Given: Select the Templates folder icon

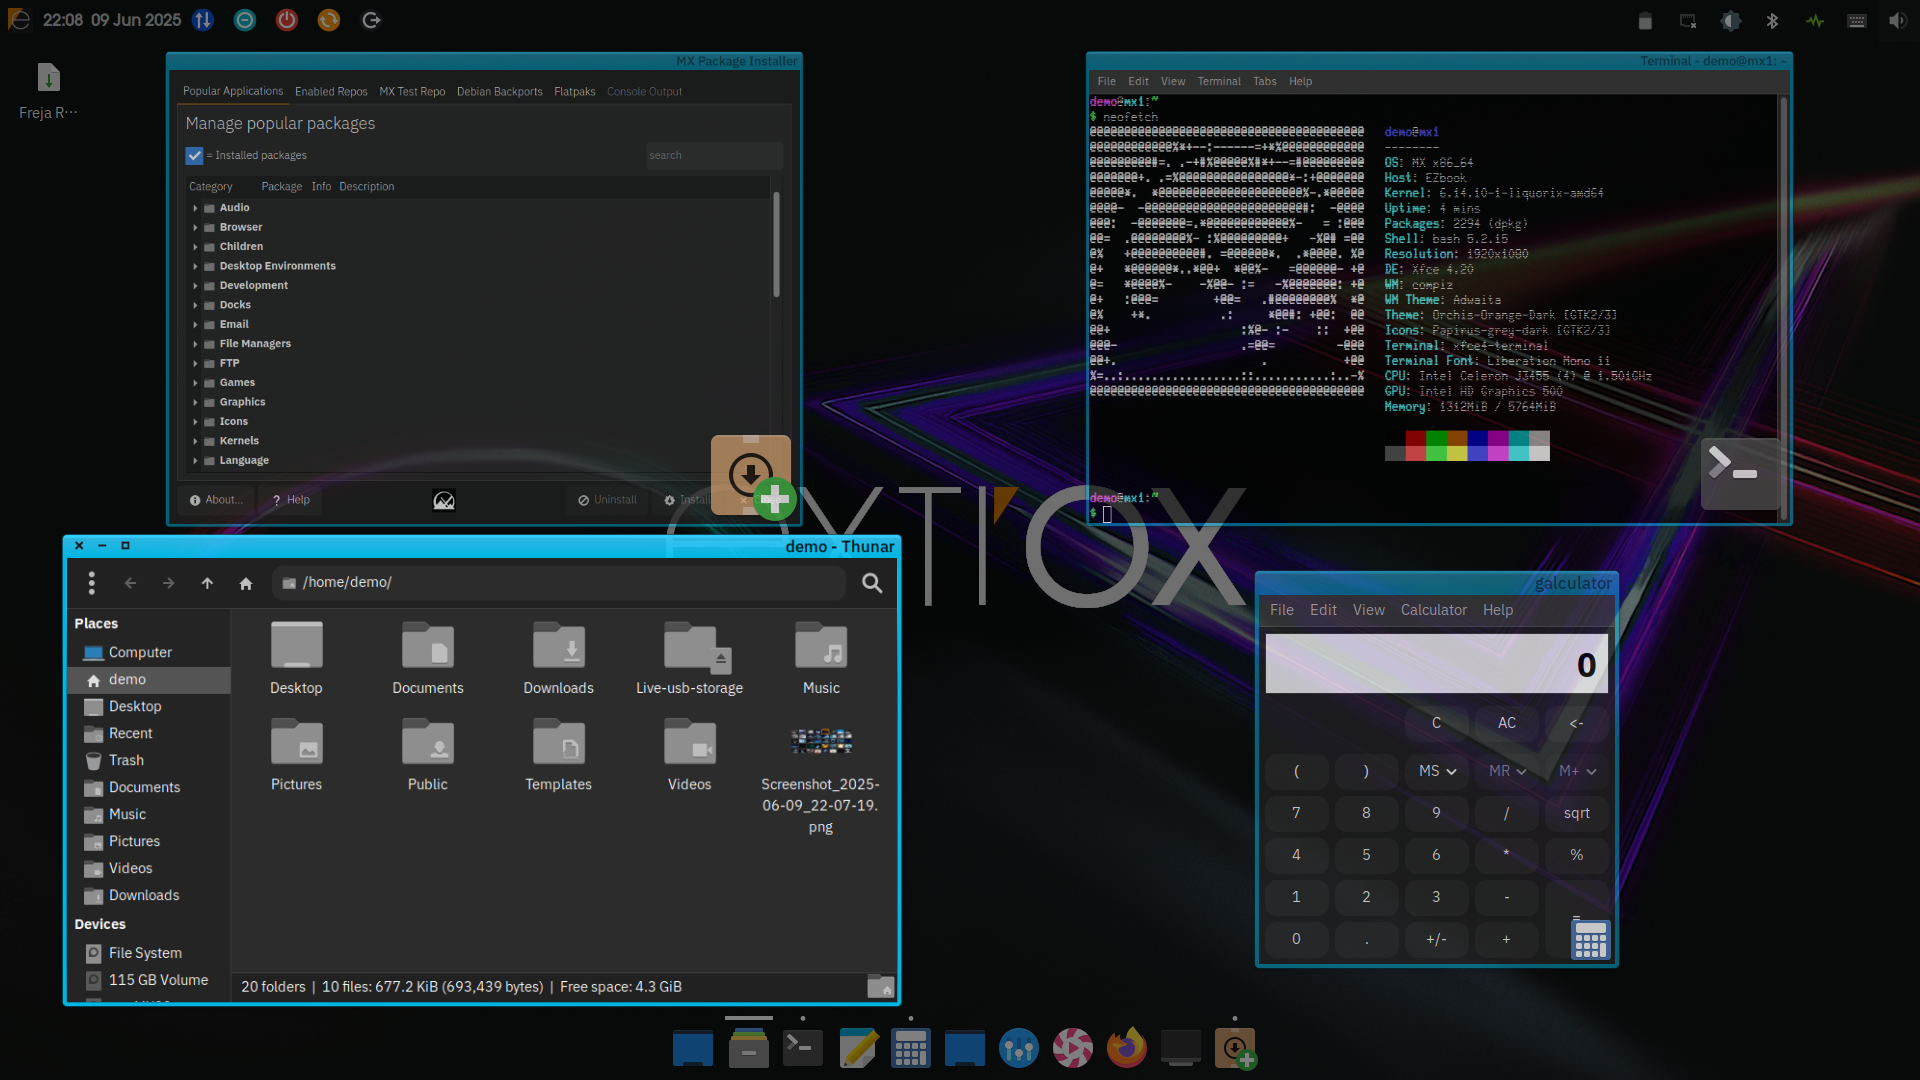Looking at the screenshot, I should [x=559, y=742].
